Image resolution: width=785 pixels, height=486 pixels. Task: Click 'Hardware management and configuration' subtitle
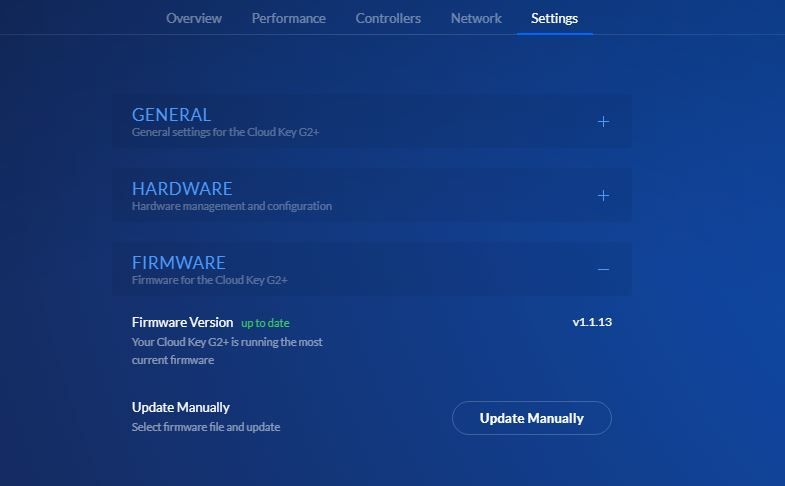pyautogui.click(x=231, y=206)
